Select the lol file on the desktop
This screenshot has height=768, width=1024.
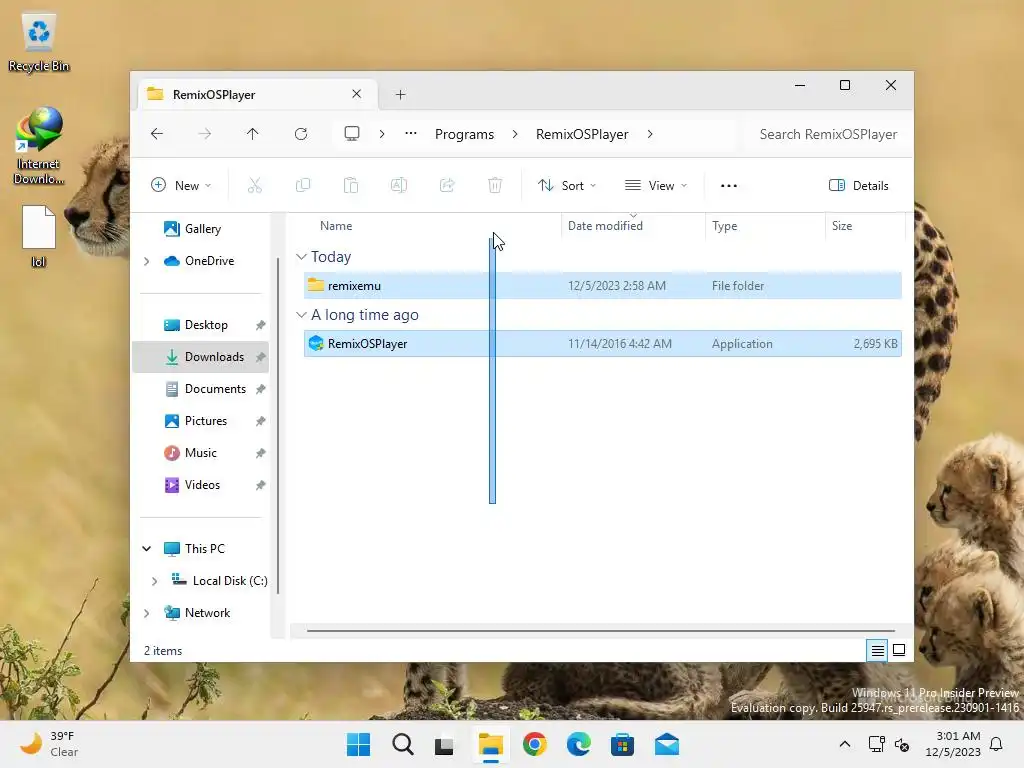coord(39,236)
